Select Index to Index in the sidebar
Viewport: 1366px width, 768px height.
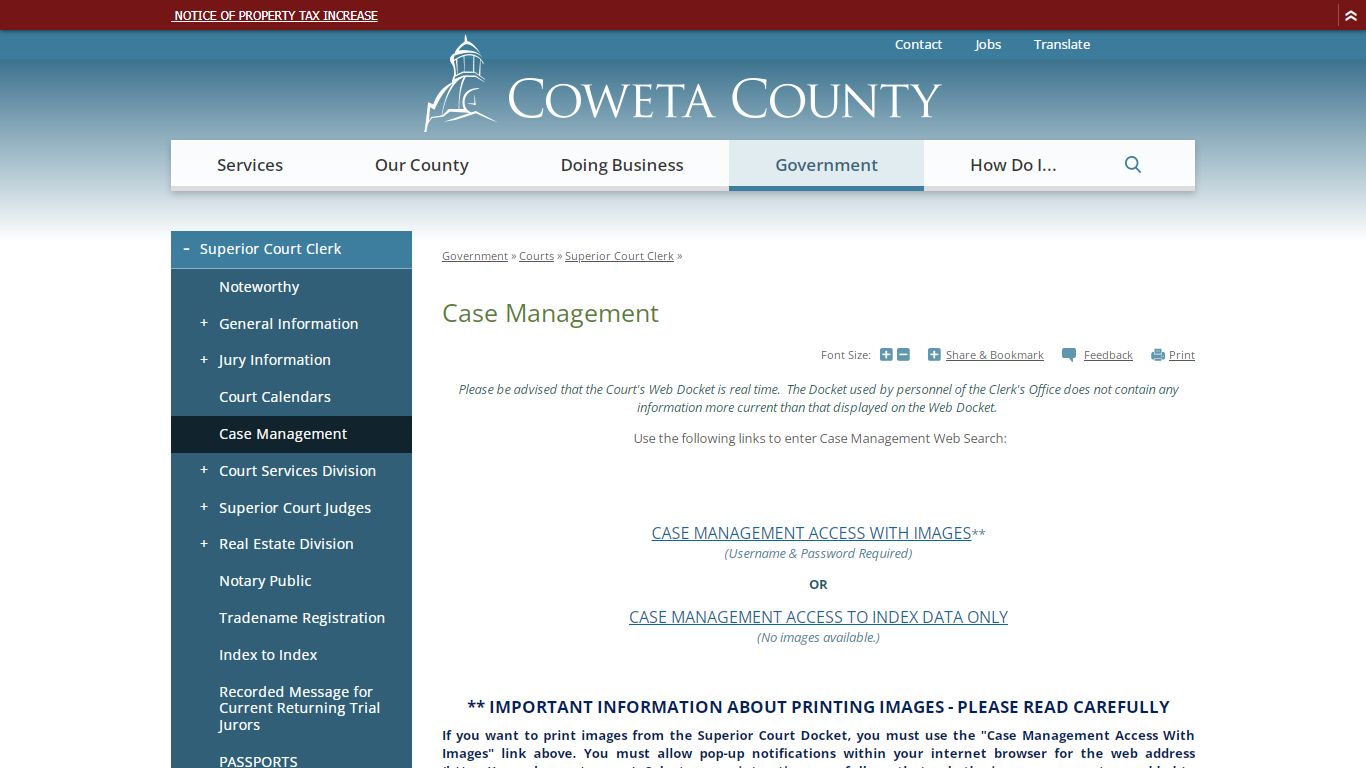268,655
